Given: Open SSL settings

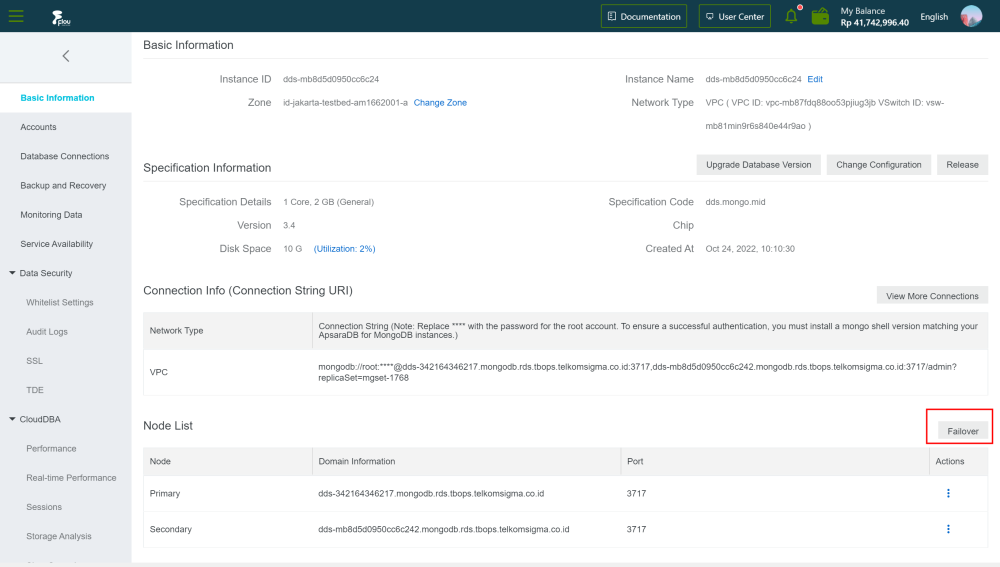Looking at the screenshot, I should [x=34, y=361].
